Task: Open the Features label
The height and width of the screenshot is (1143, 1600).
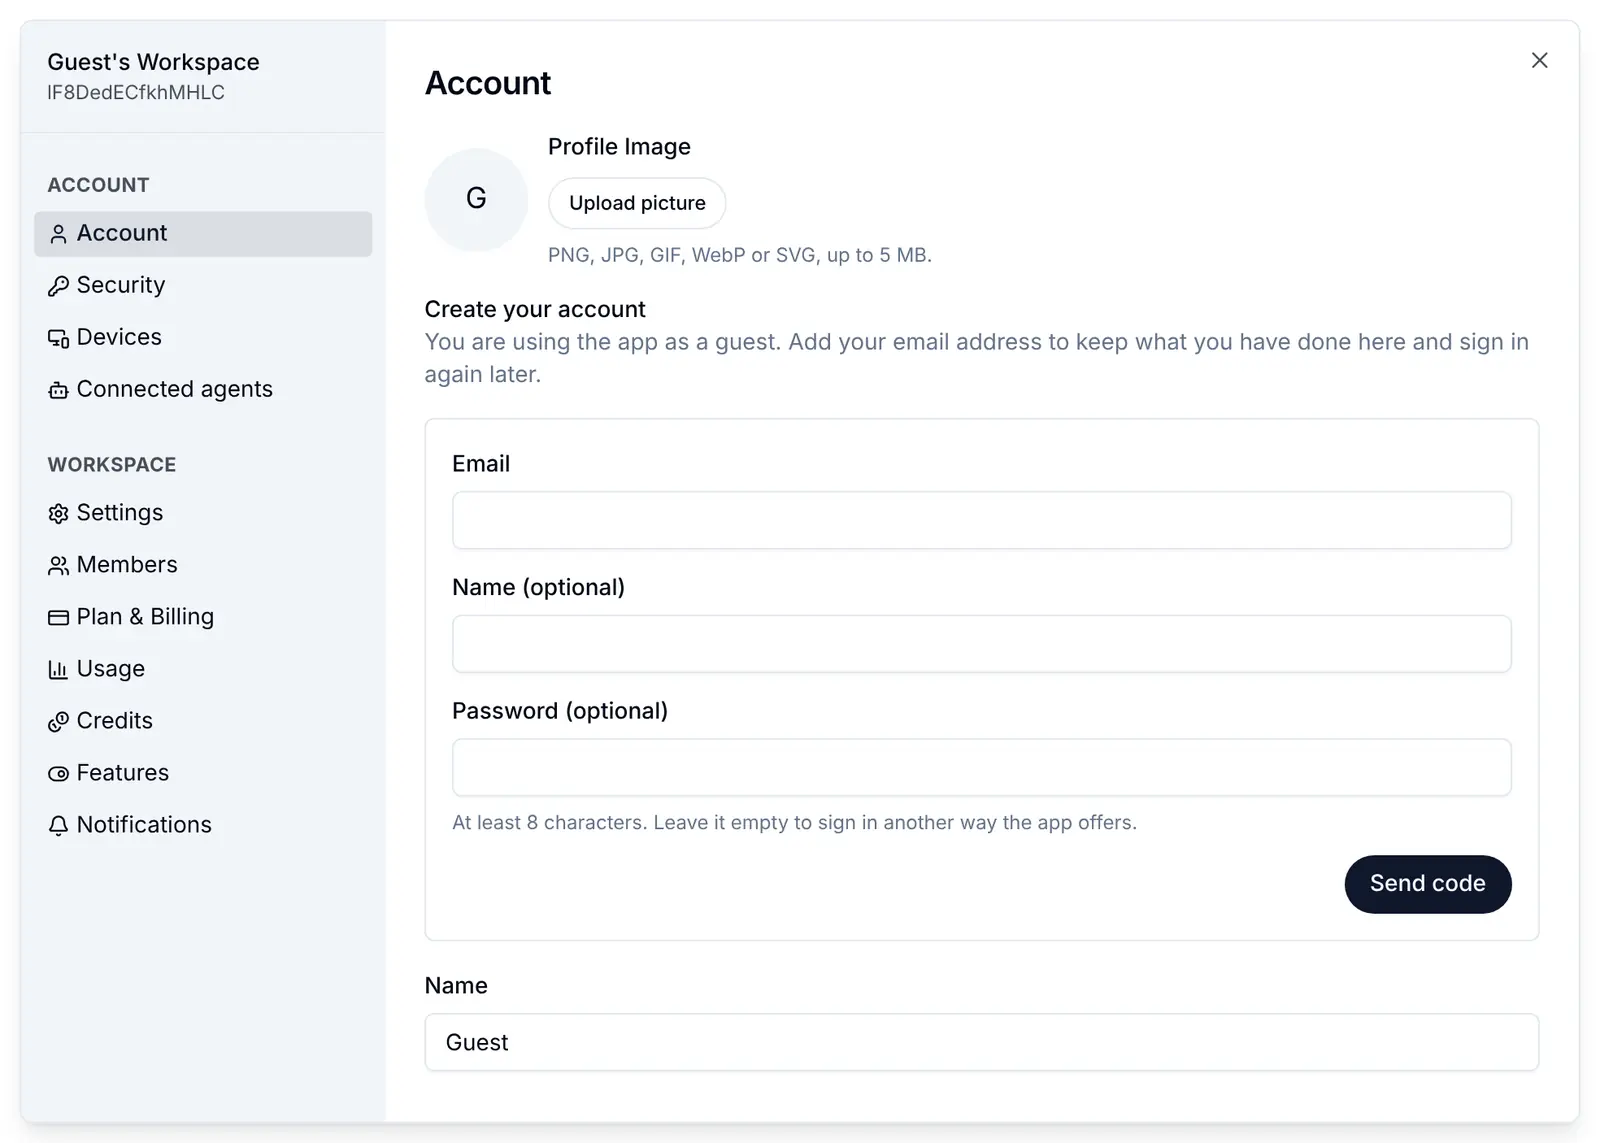Action: pos(122,773)
